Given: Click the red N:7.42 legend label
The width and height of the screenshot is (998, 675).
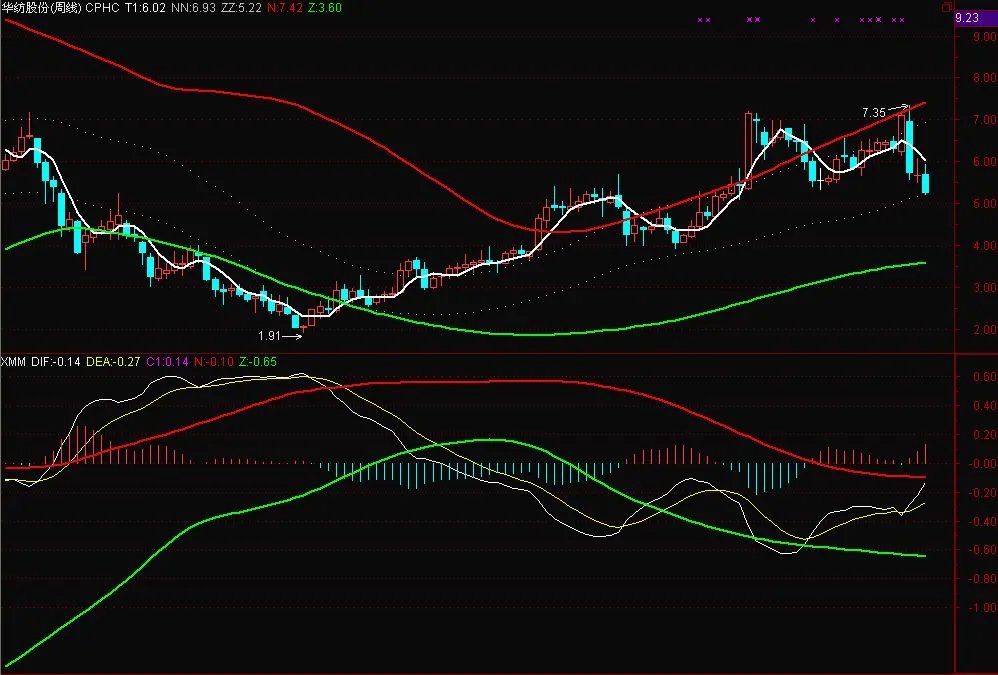Looking at the screenshot, I should click(x=287, y=7).
